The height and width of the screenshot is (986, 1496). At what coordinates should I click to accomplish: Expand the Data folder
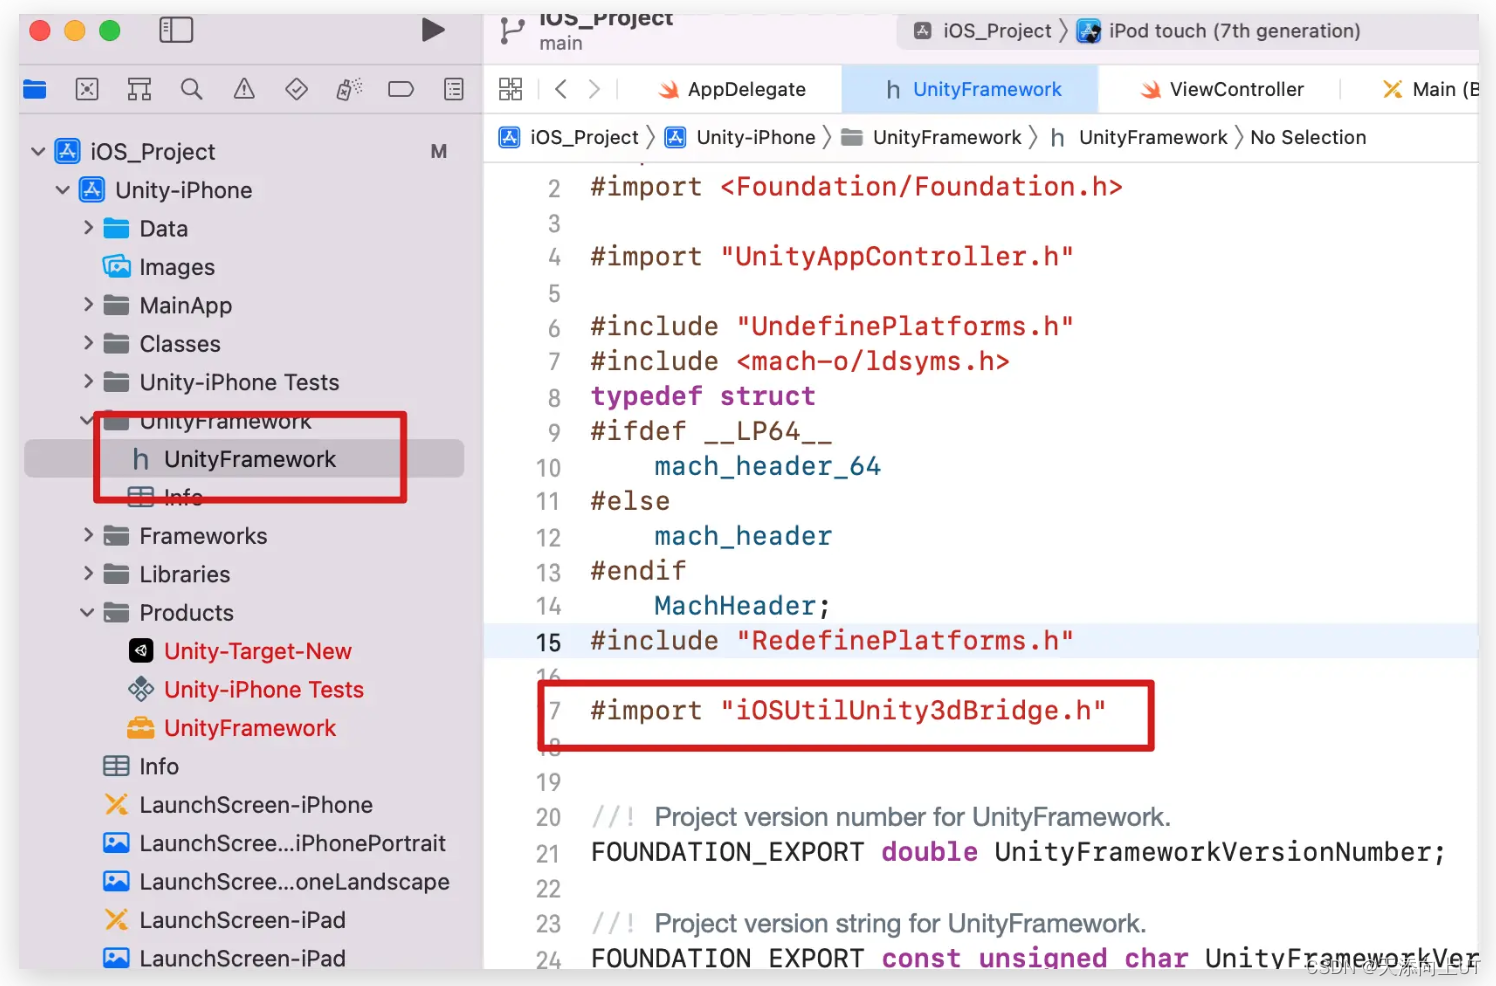(88, 228)
